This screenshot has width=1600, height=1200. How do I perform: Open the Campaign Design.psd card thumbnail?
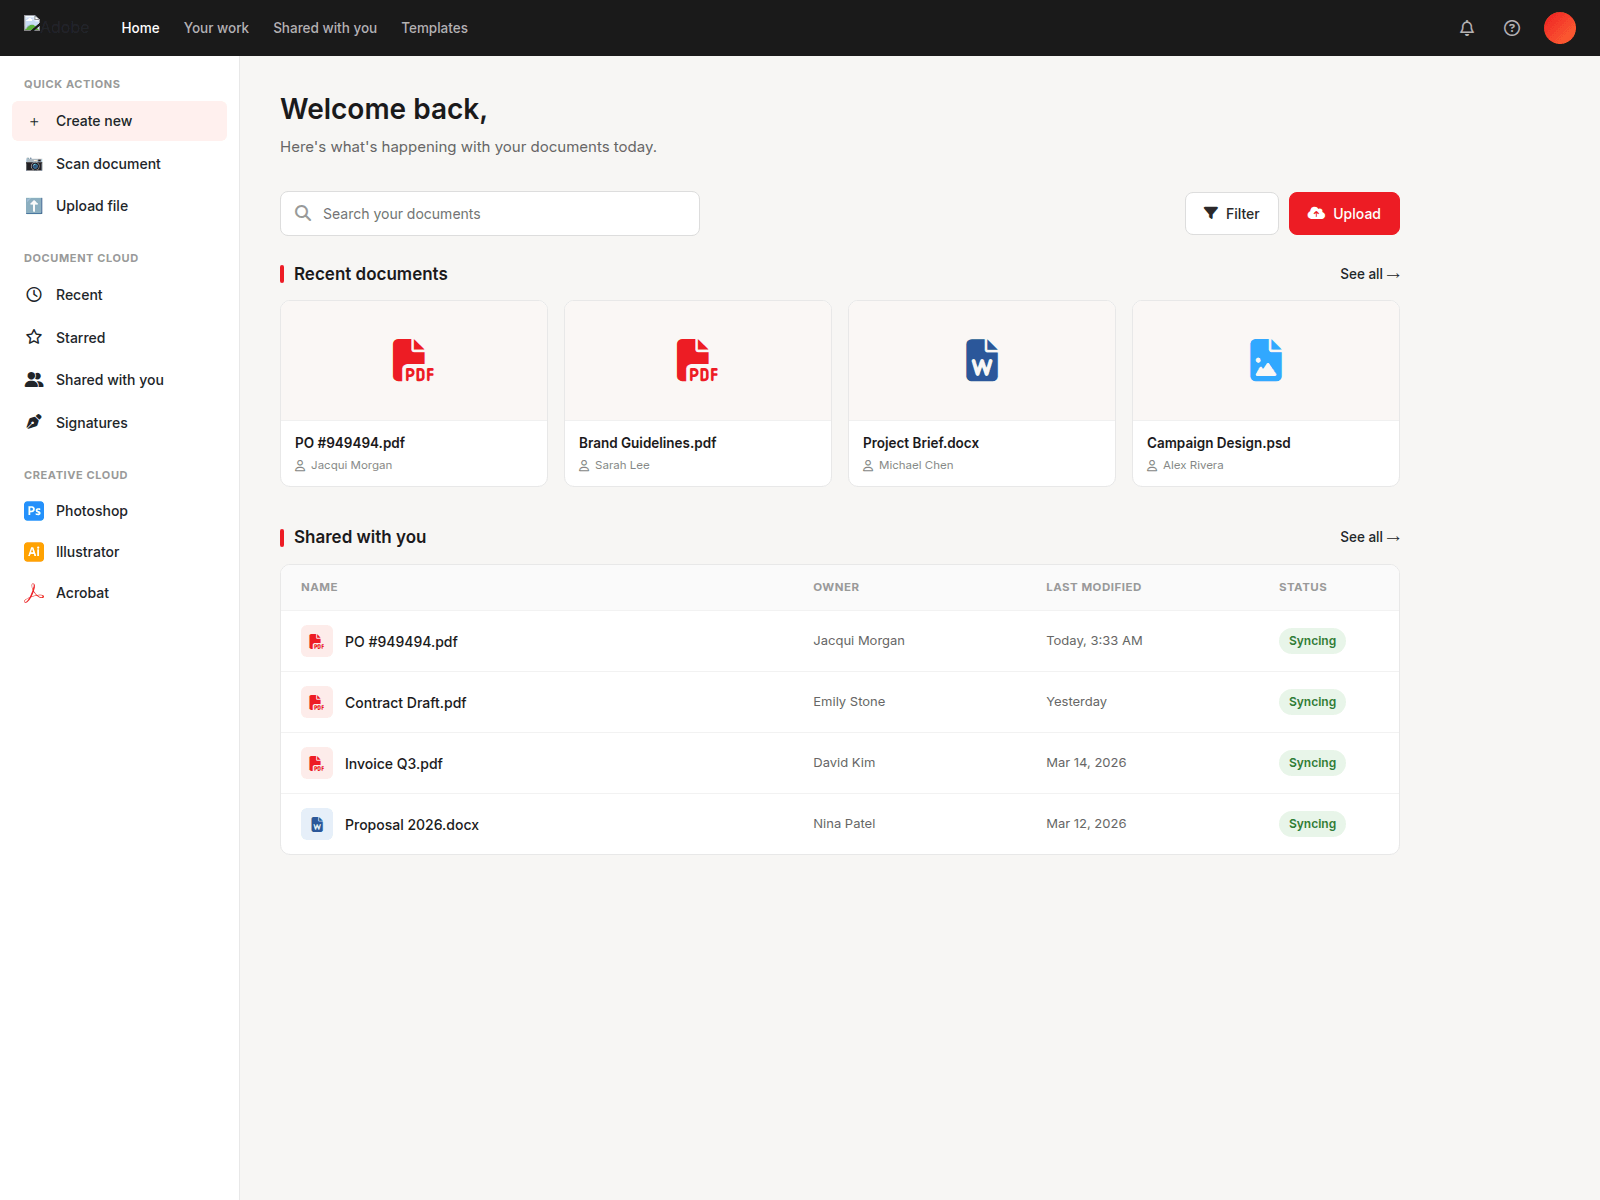(1266, 361)
